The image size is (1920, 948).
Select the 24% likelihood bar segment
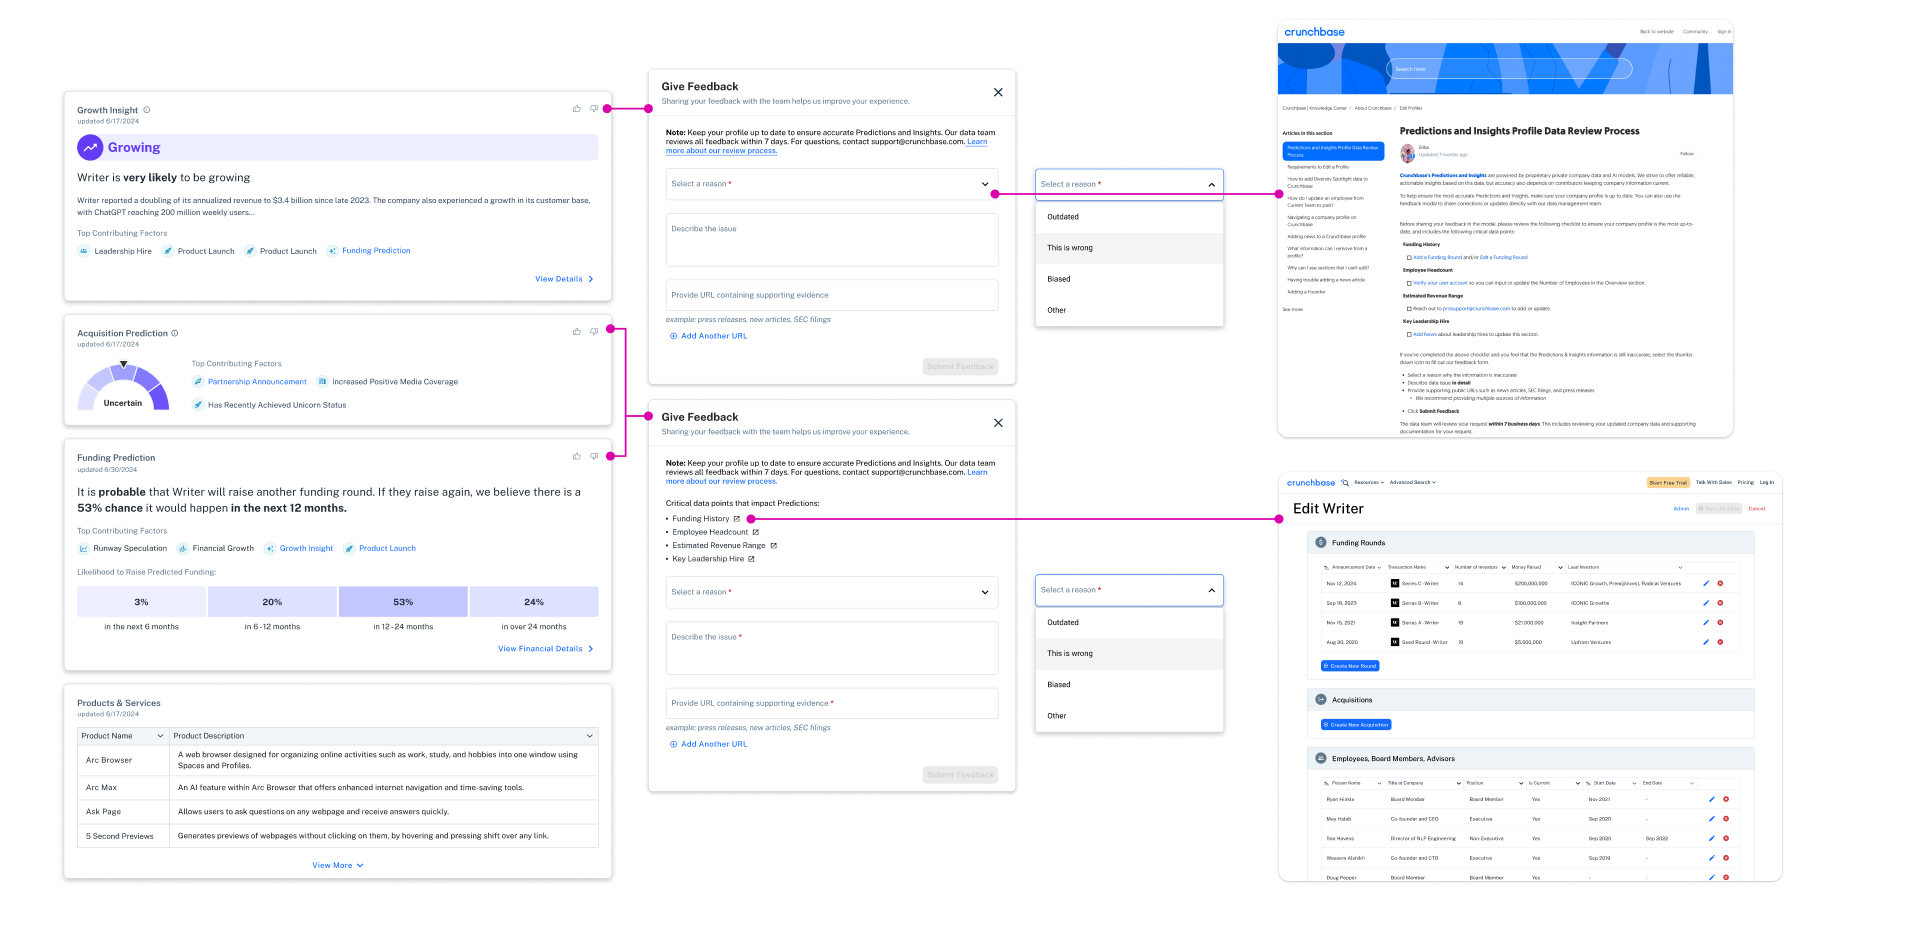pyautogui.click(x=534, y=602)
